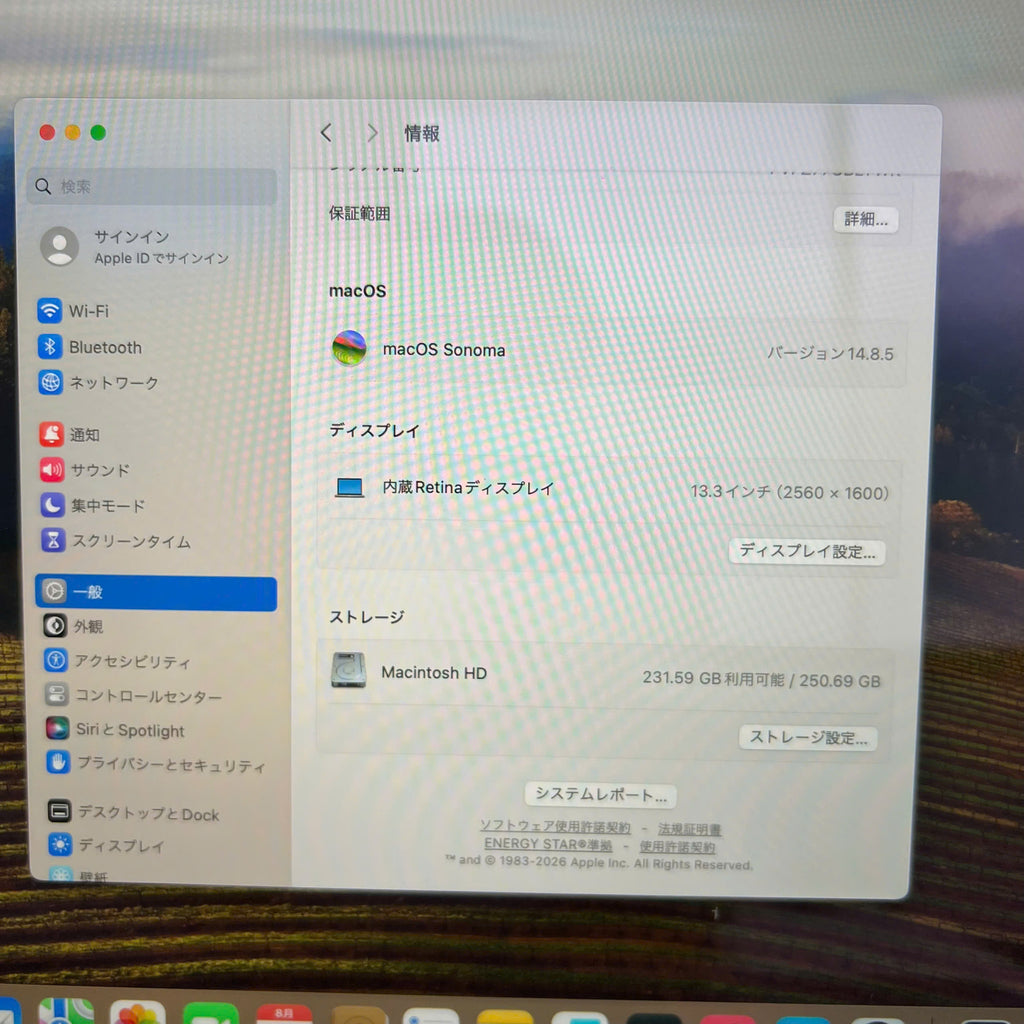Go back with the left chevron
The image size is (1024, 1024).
click(327, 133)
